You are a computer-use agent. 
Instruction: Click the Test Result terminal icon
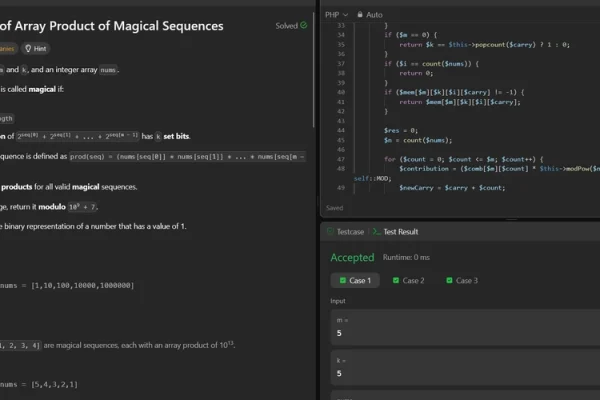[x=375, y=231]
